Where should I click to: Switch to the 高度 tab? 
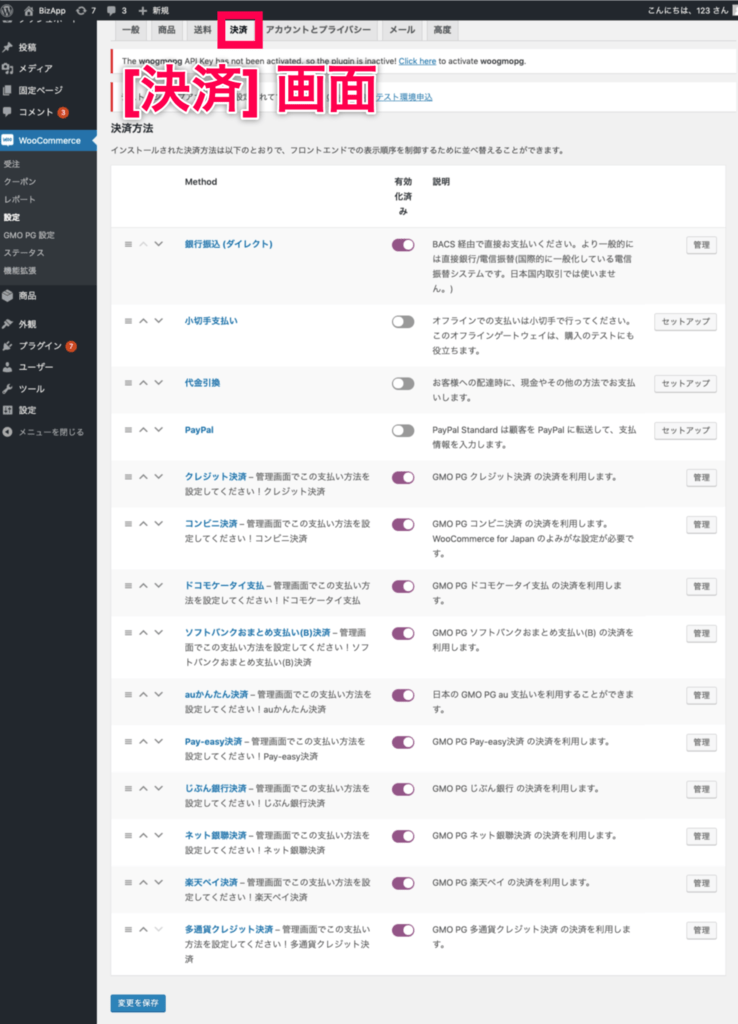pyautogui.click(x=442, y=30)
